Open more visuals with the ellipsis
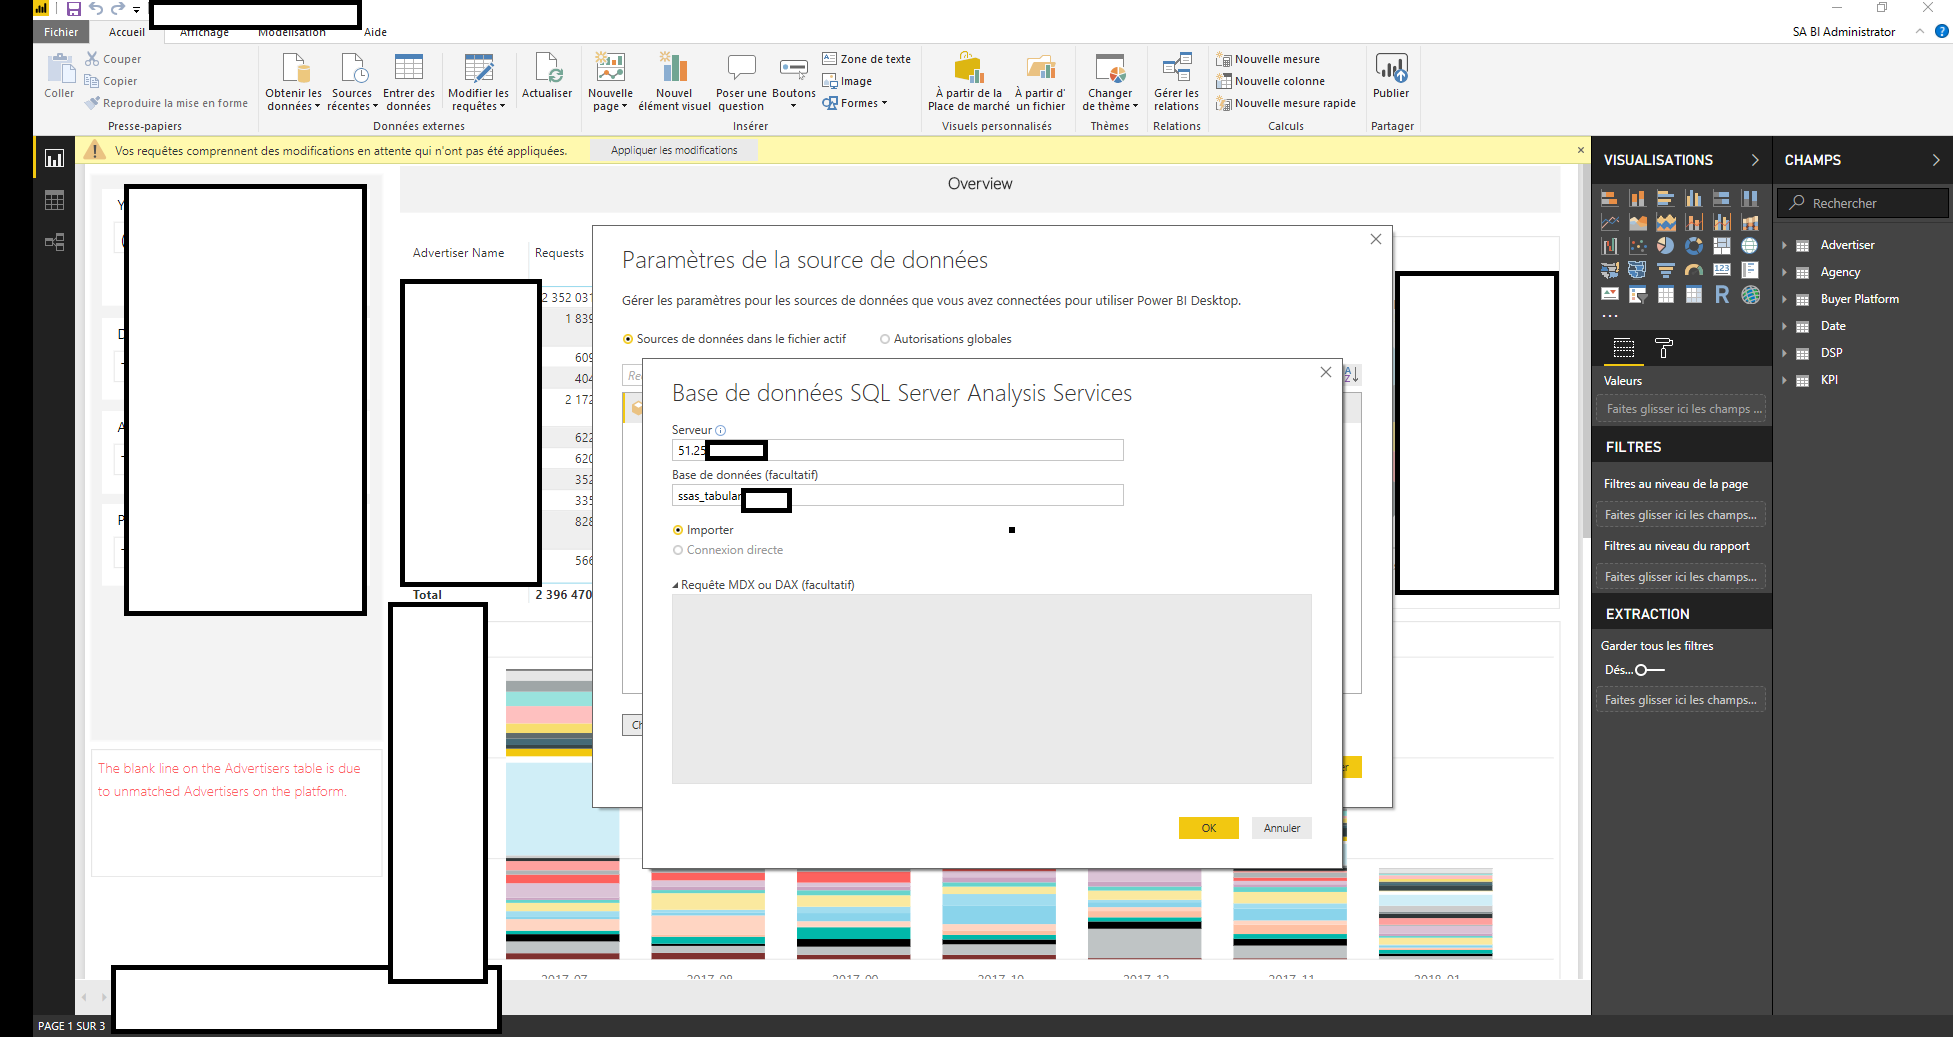 (x=1609, y=316)
